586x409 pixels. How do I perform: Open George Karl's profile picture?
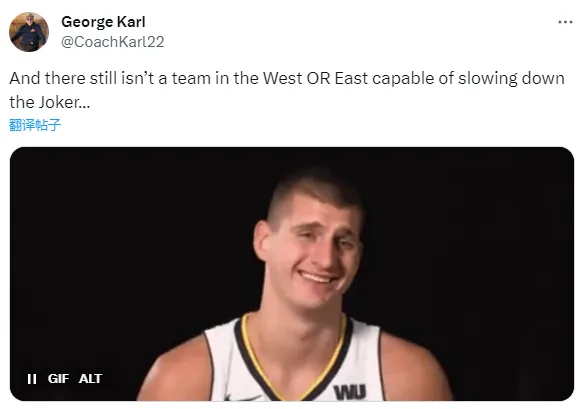29,32
